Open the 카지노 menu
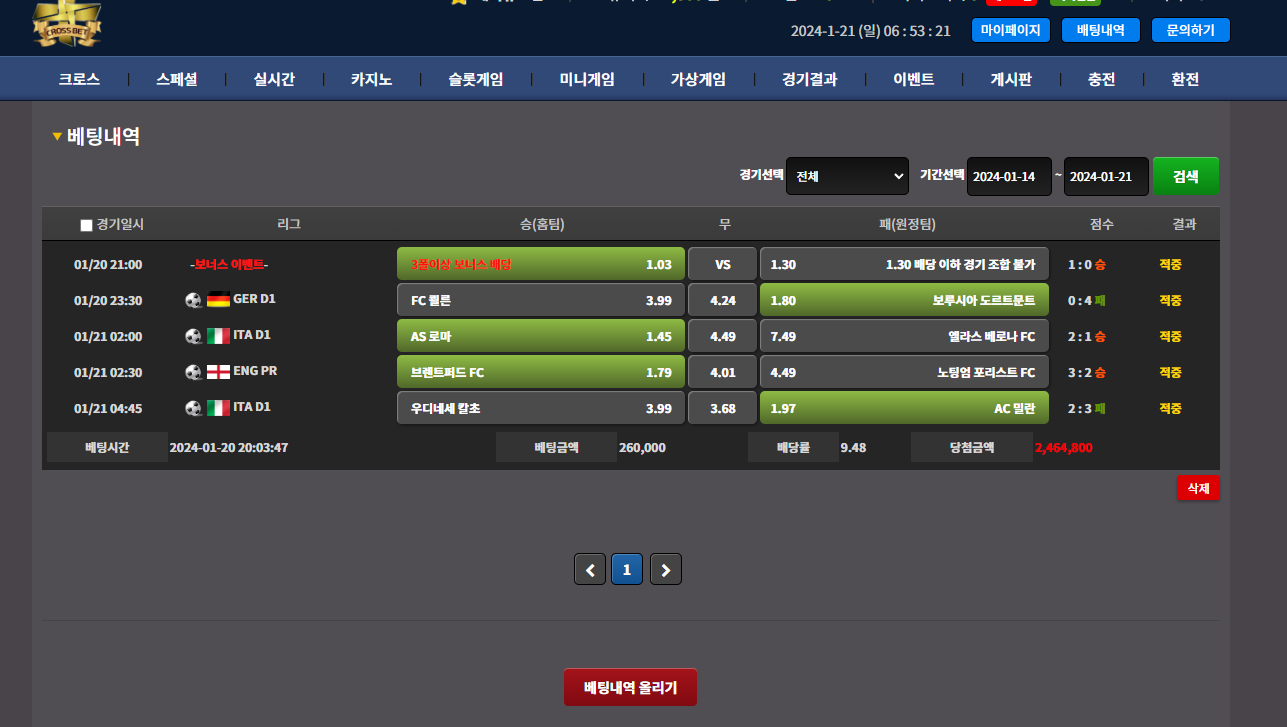The width and height of the screenshot is (1287, 727). point(371,80)
